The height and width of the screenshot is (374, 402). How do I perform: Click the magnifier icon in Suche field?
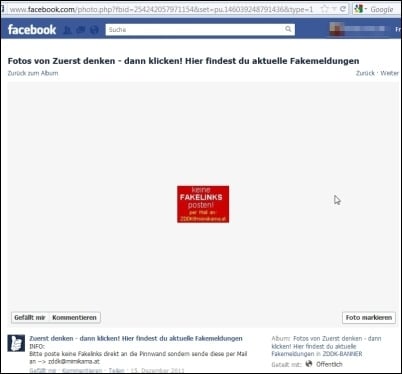[288, 29]
